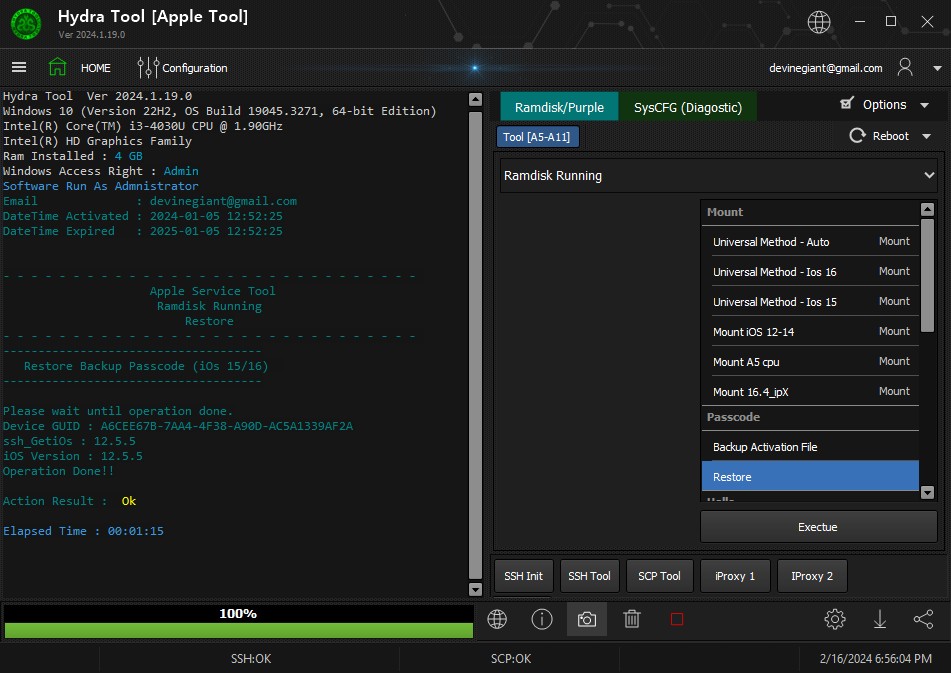
Task: Click the SCP Tool button
Action: (659, 576)
